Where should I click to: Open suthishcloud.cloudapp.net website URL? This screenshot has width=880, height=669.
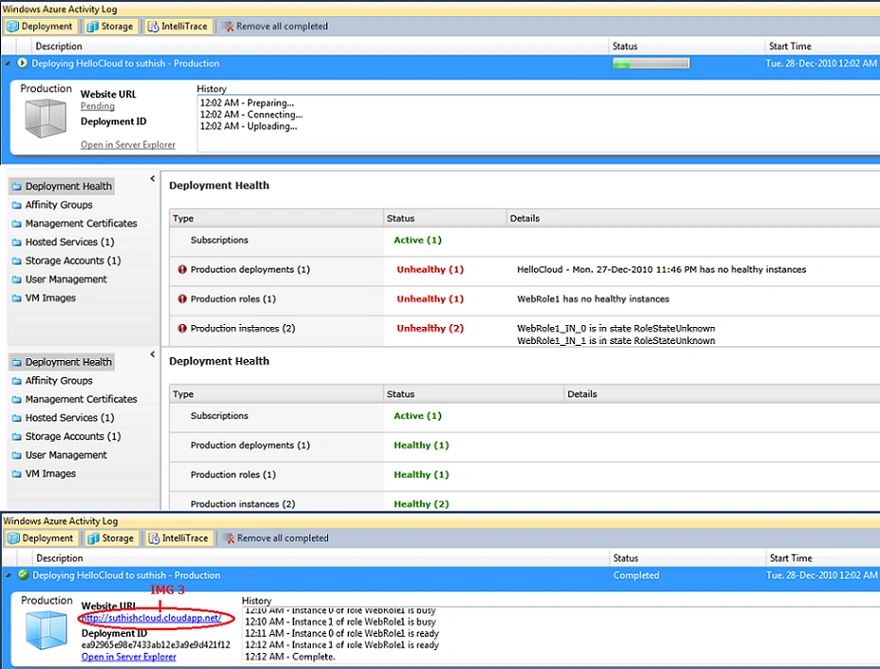pyautogui.click(x=151, y=618)
